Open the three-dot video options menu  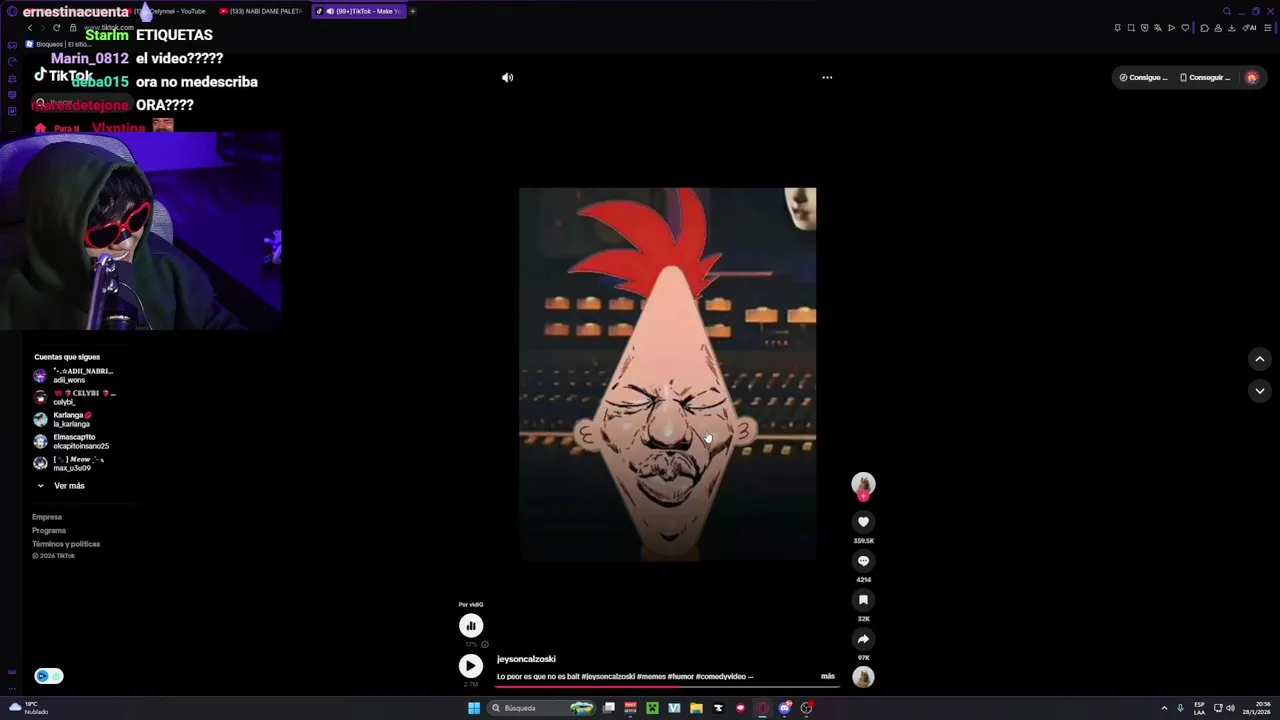pyautogui.click(x=827, y=77)
